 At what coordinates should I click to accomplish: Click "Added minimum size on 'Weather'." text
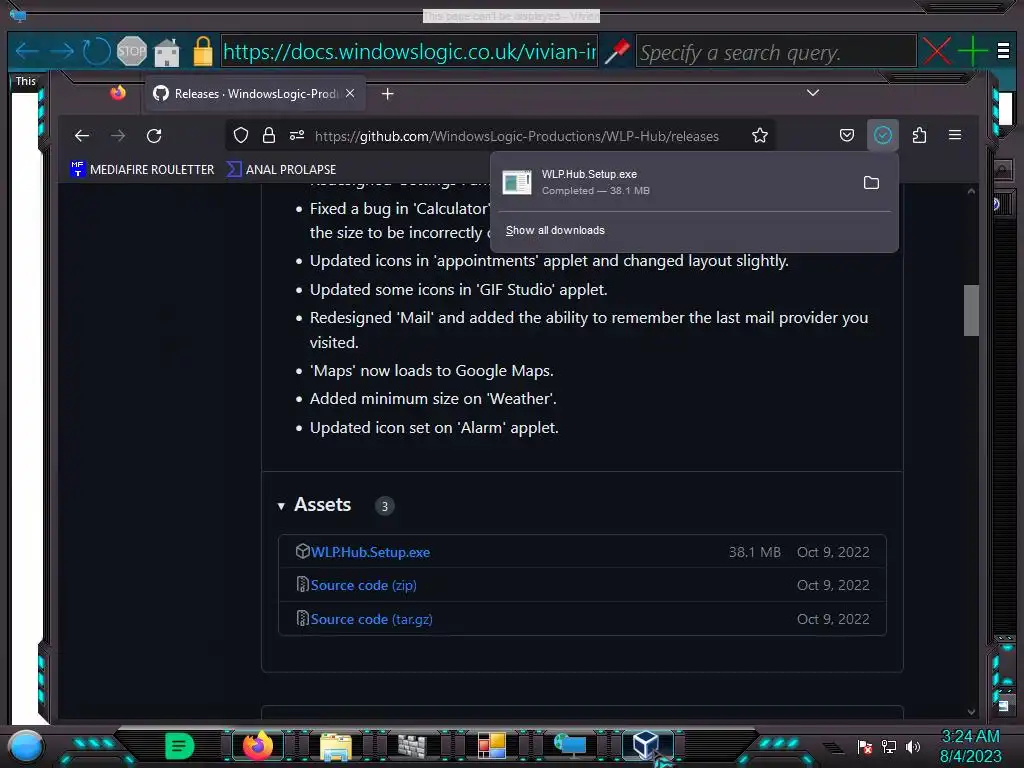point(433,398)
